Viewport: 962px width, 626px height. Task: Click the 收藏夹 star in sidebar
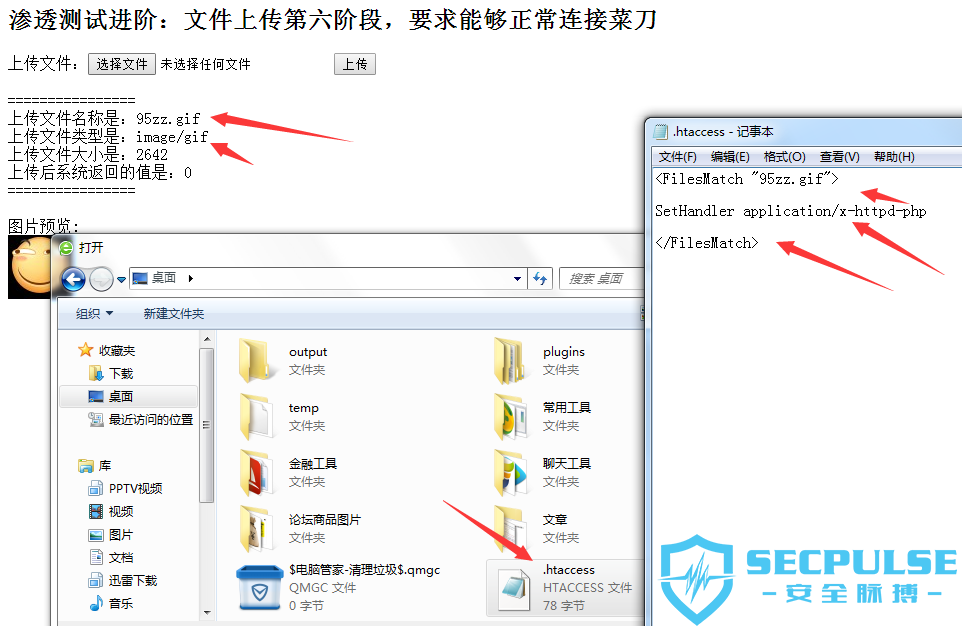click(85, 350)
